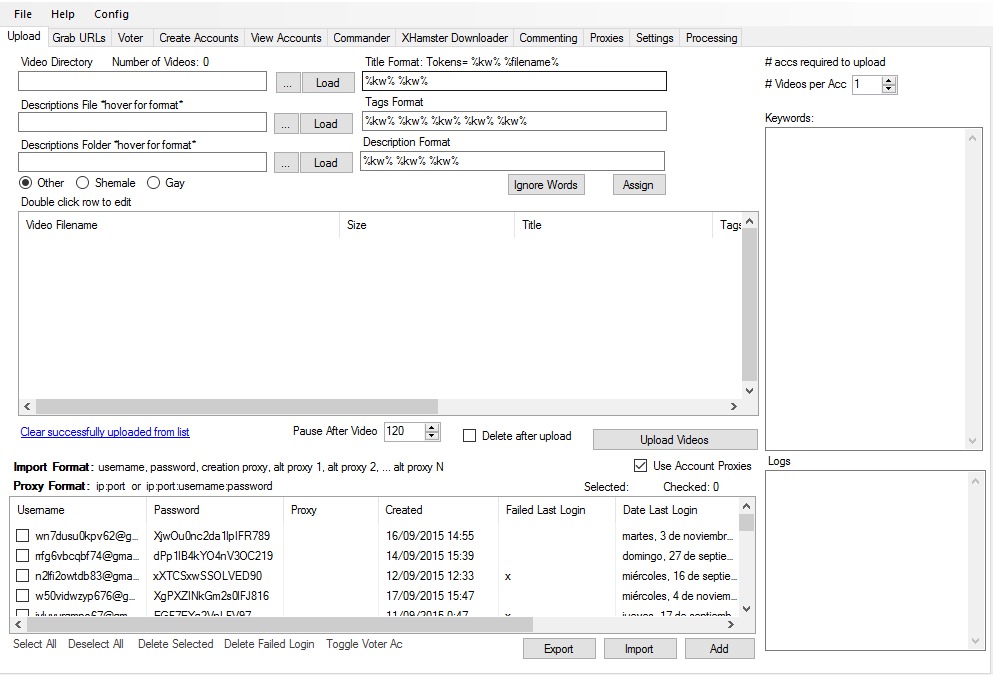Add a new account
The width and height of the screenshot is (993, 675).
(x=719, y=649)
